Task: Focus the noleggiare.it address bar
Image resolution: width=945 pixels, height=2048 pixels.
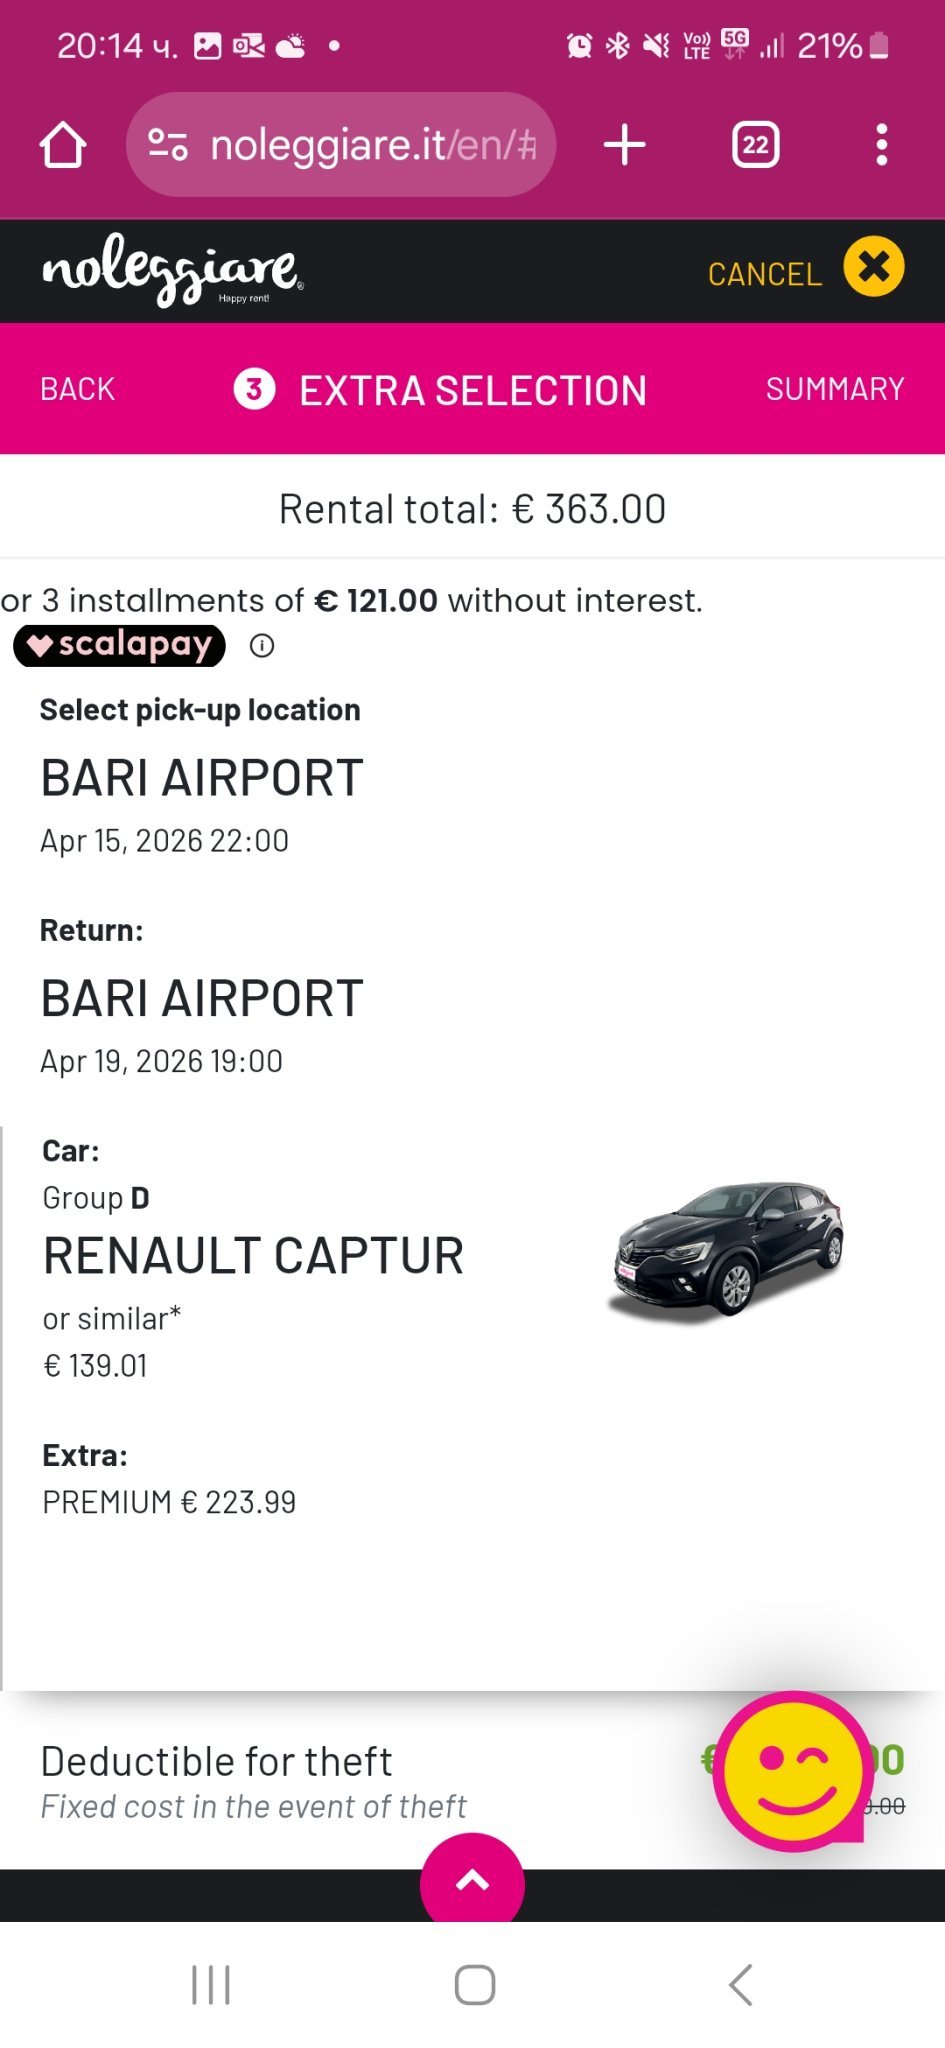Action: 372,145
